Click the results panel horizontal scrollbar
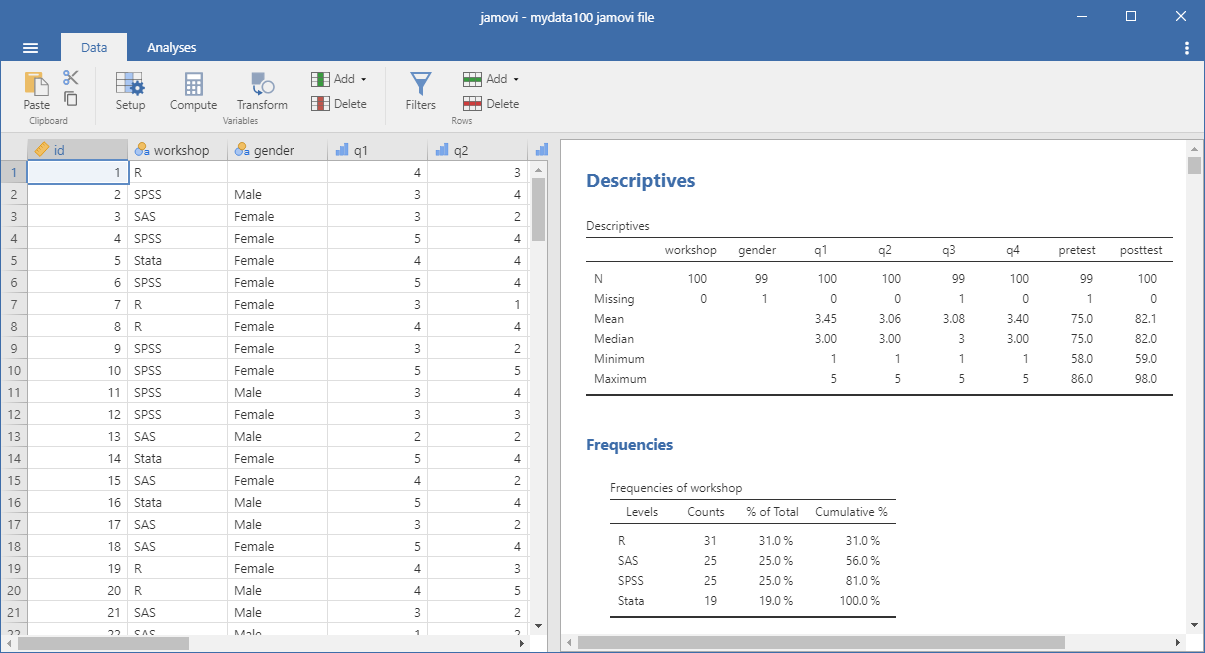 click(820, 642)
